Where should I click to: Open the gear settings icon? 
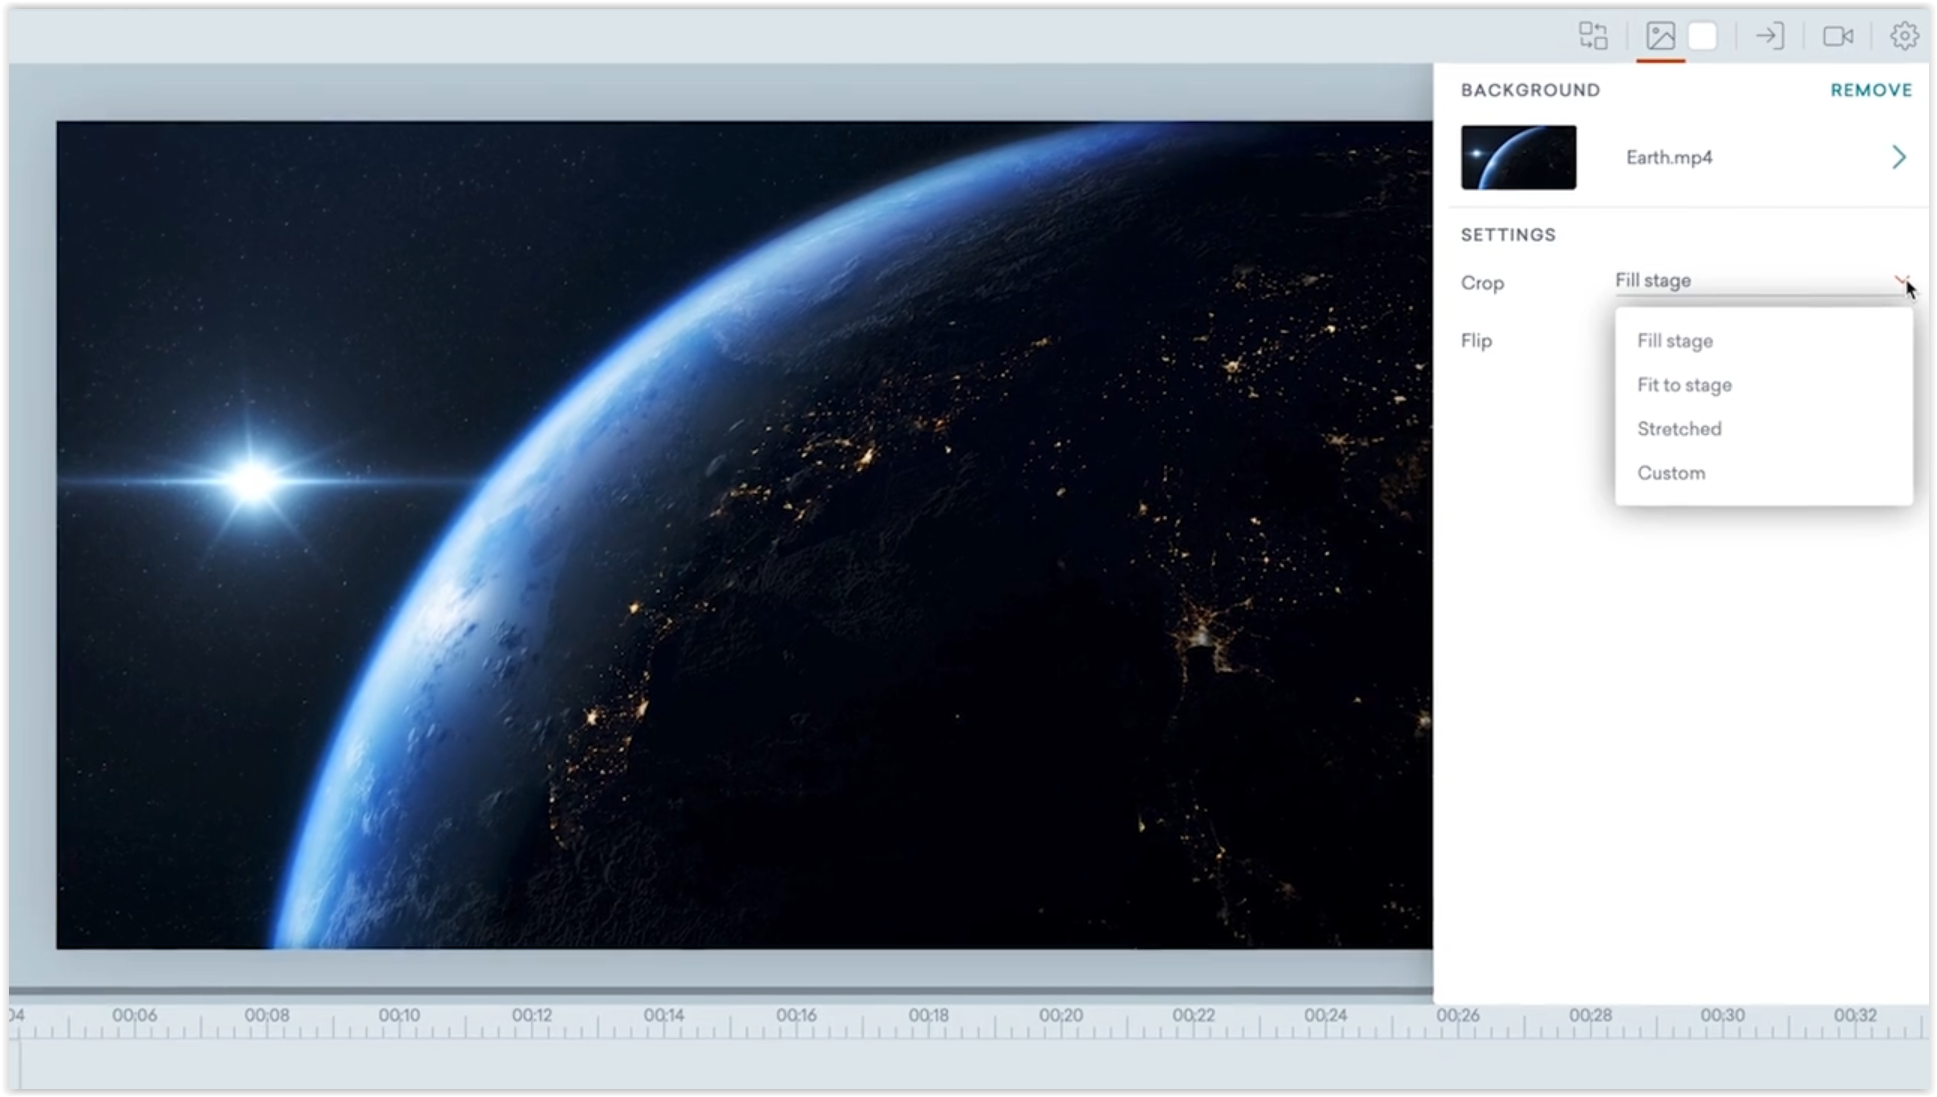click(1904, 36)
